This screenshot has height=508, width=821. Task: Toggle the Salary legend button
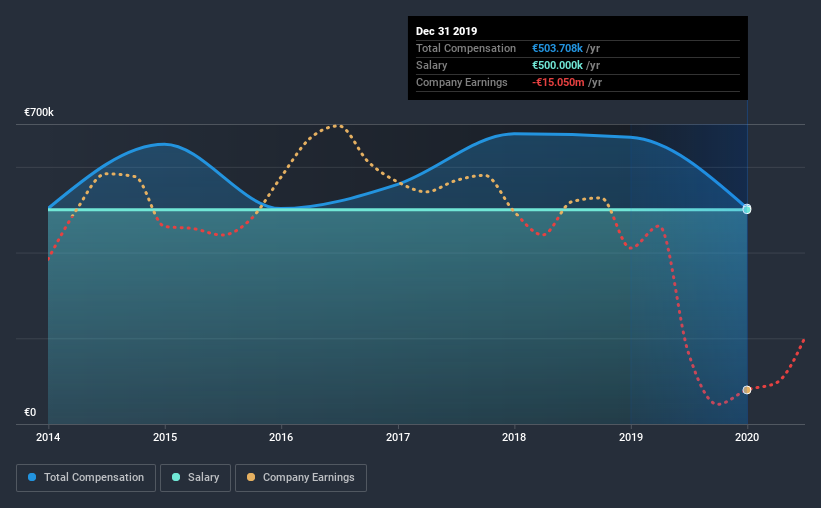tap(195, 478)
